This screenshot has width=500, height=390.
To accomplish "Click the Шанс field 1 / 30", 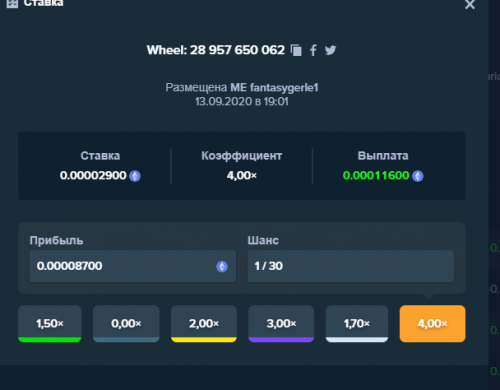I will [x=351, y=266].
